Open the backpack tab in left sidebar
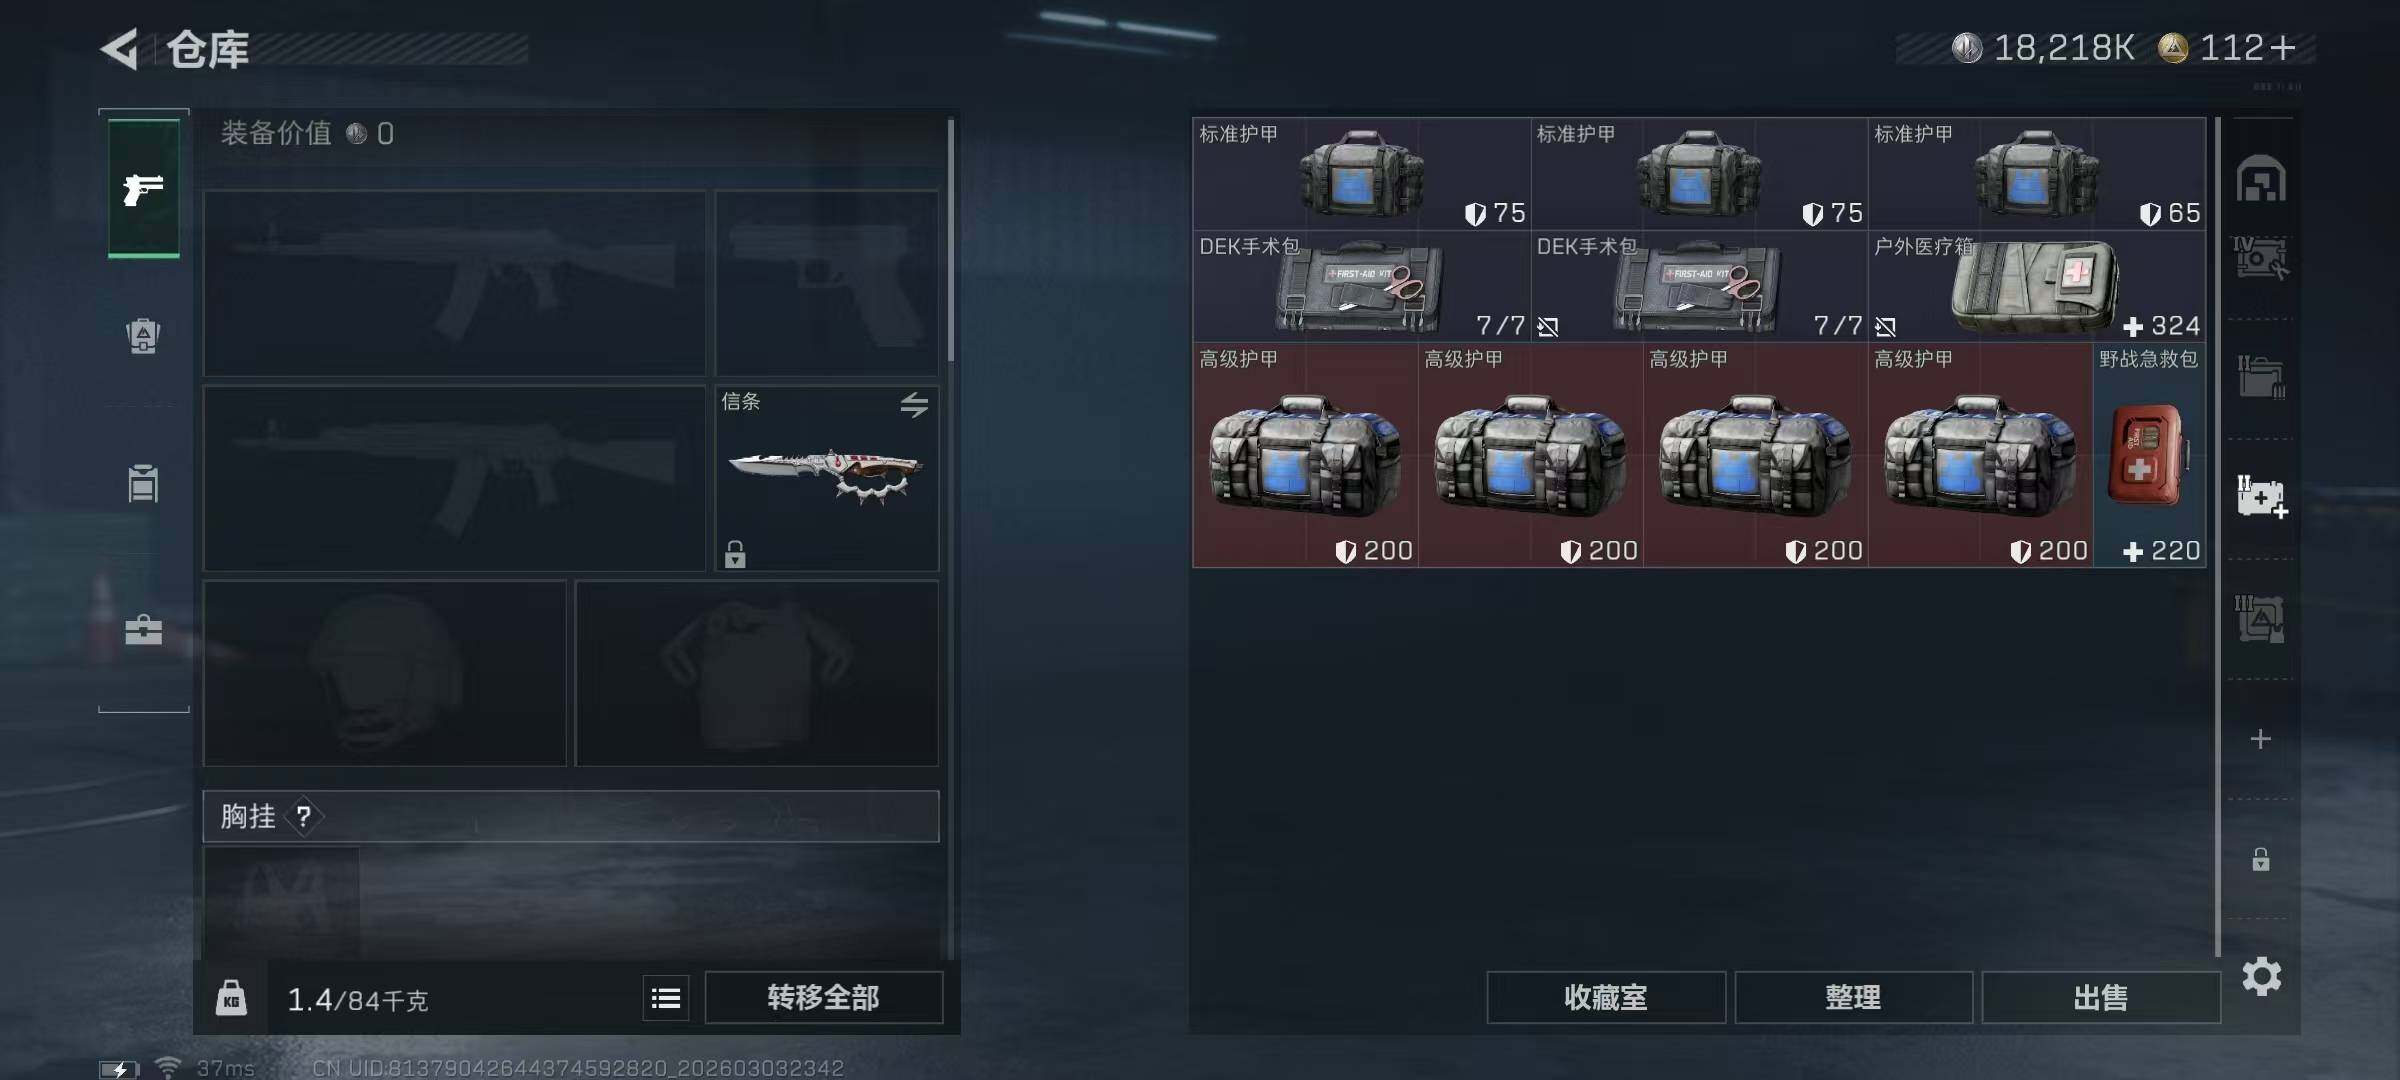The height and width of the screenshot is (1080, 2400). (143, 336)
